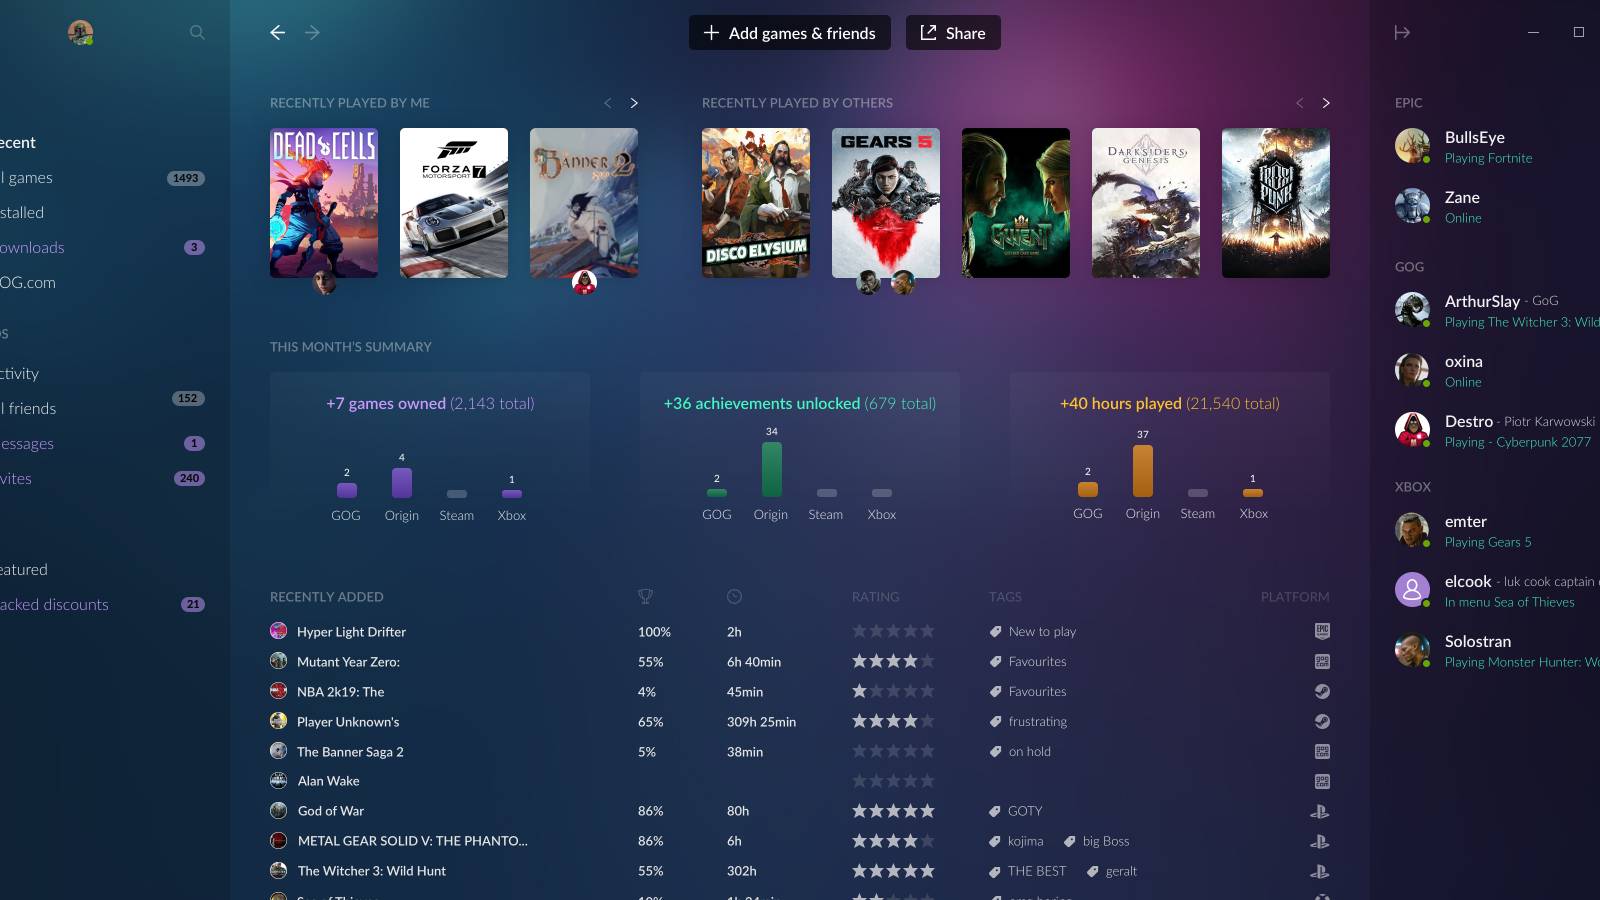Show next Recently Played By Me games
1600x900 pixels.
[x=634, y=103]
